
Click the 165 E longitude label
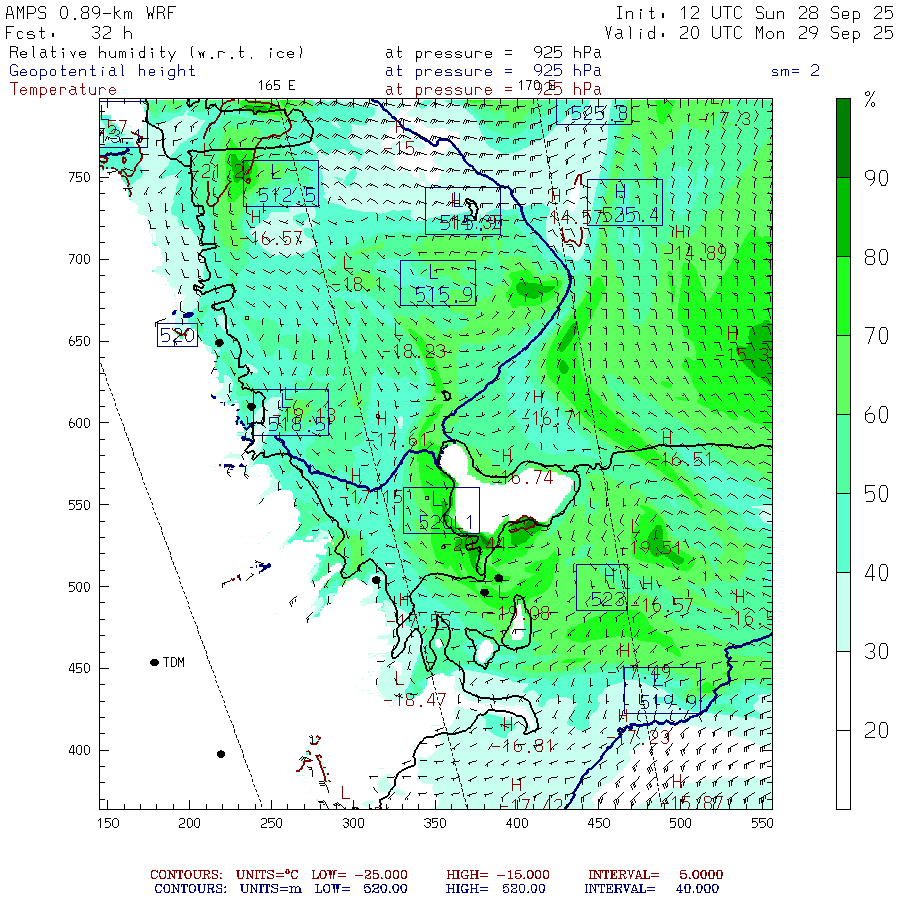tap(277, 85)
